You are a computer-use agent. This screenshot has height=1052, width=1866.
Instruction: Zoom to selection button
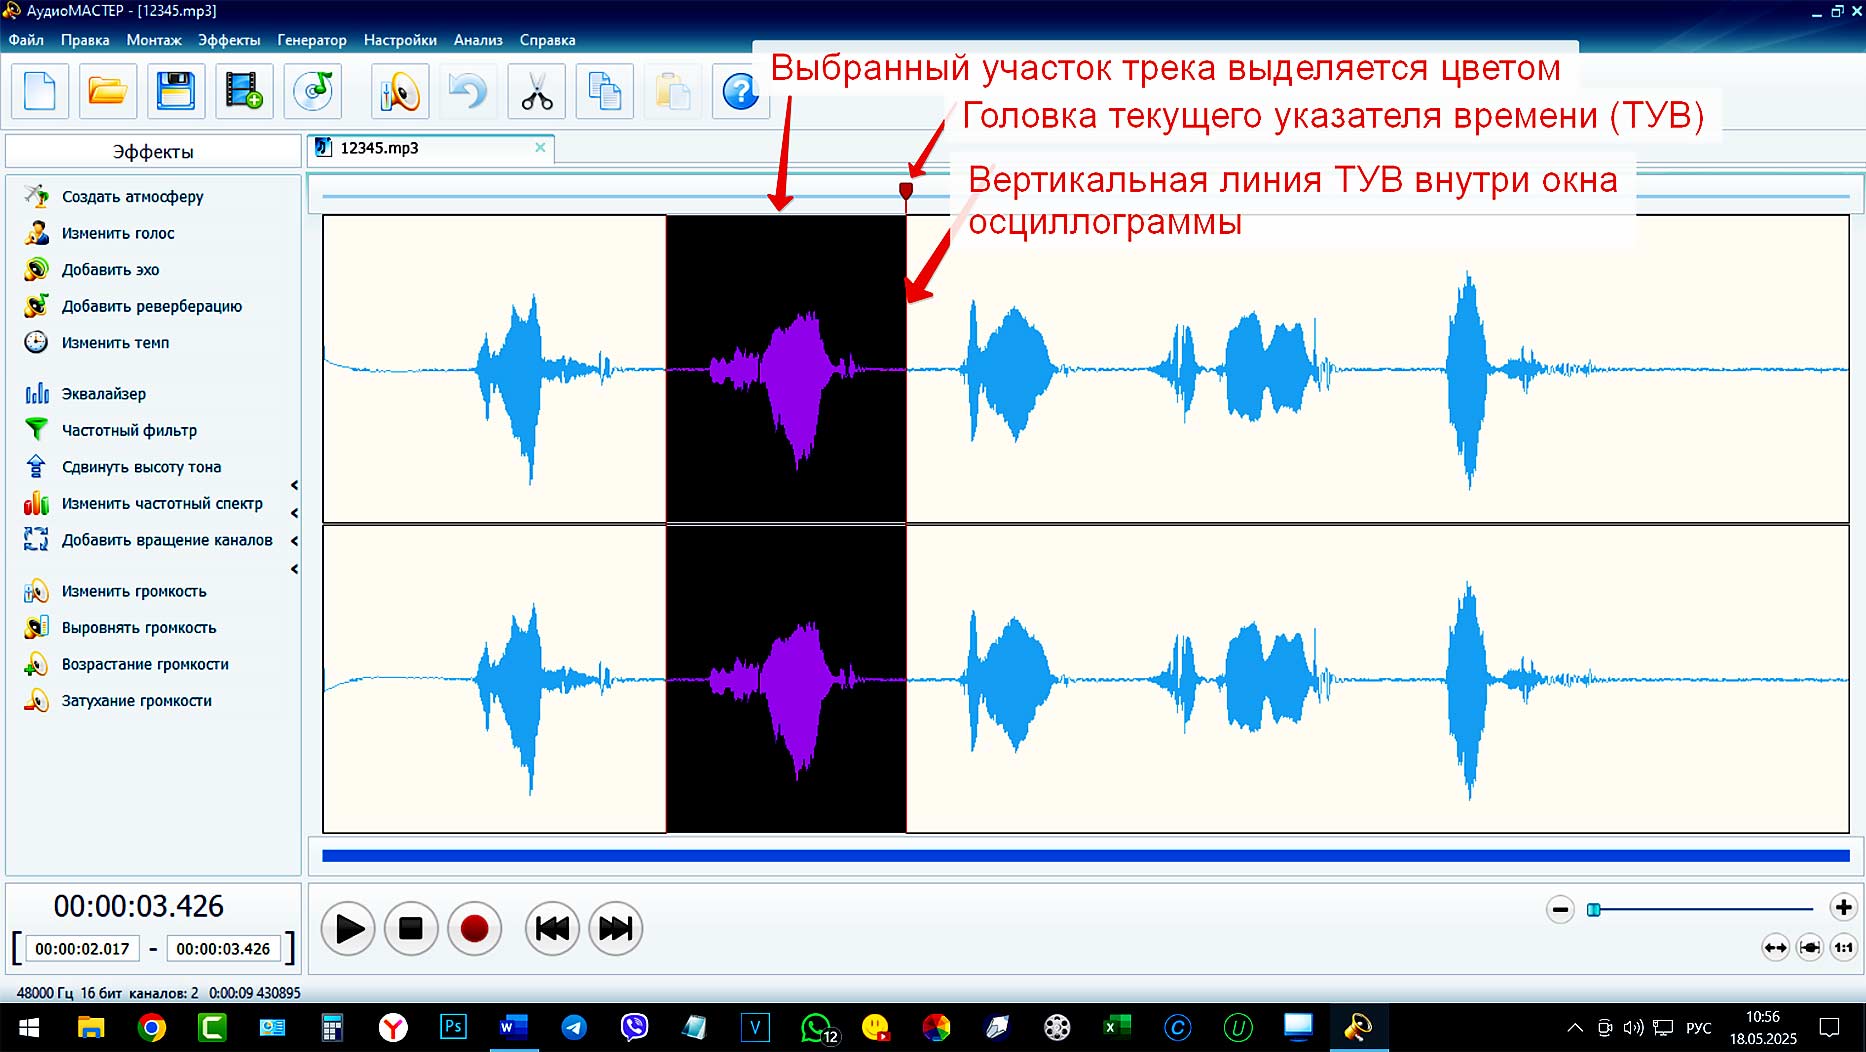tap(1810, 947)
